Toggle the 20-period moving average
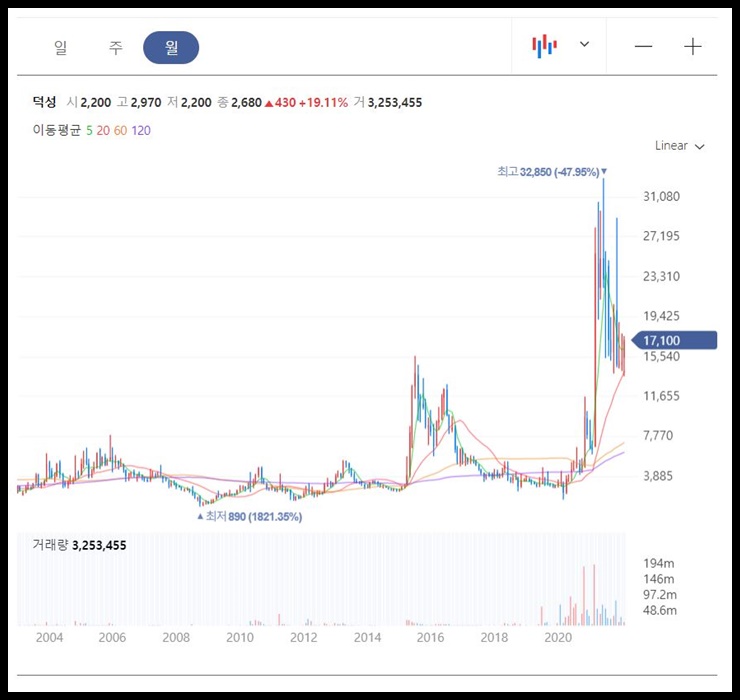 click(x=103, y=131)
